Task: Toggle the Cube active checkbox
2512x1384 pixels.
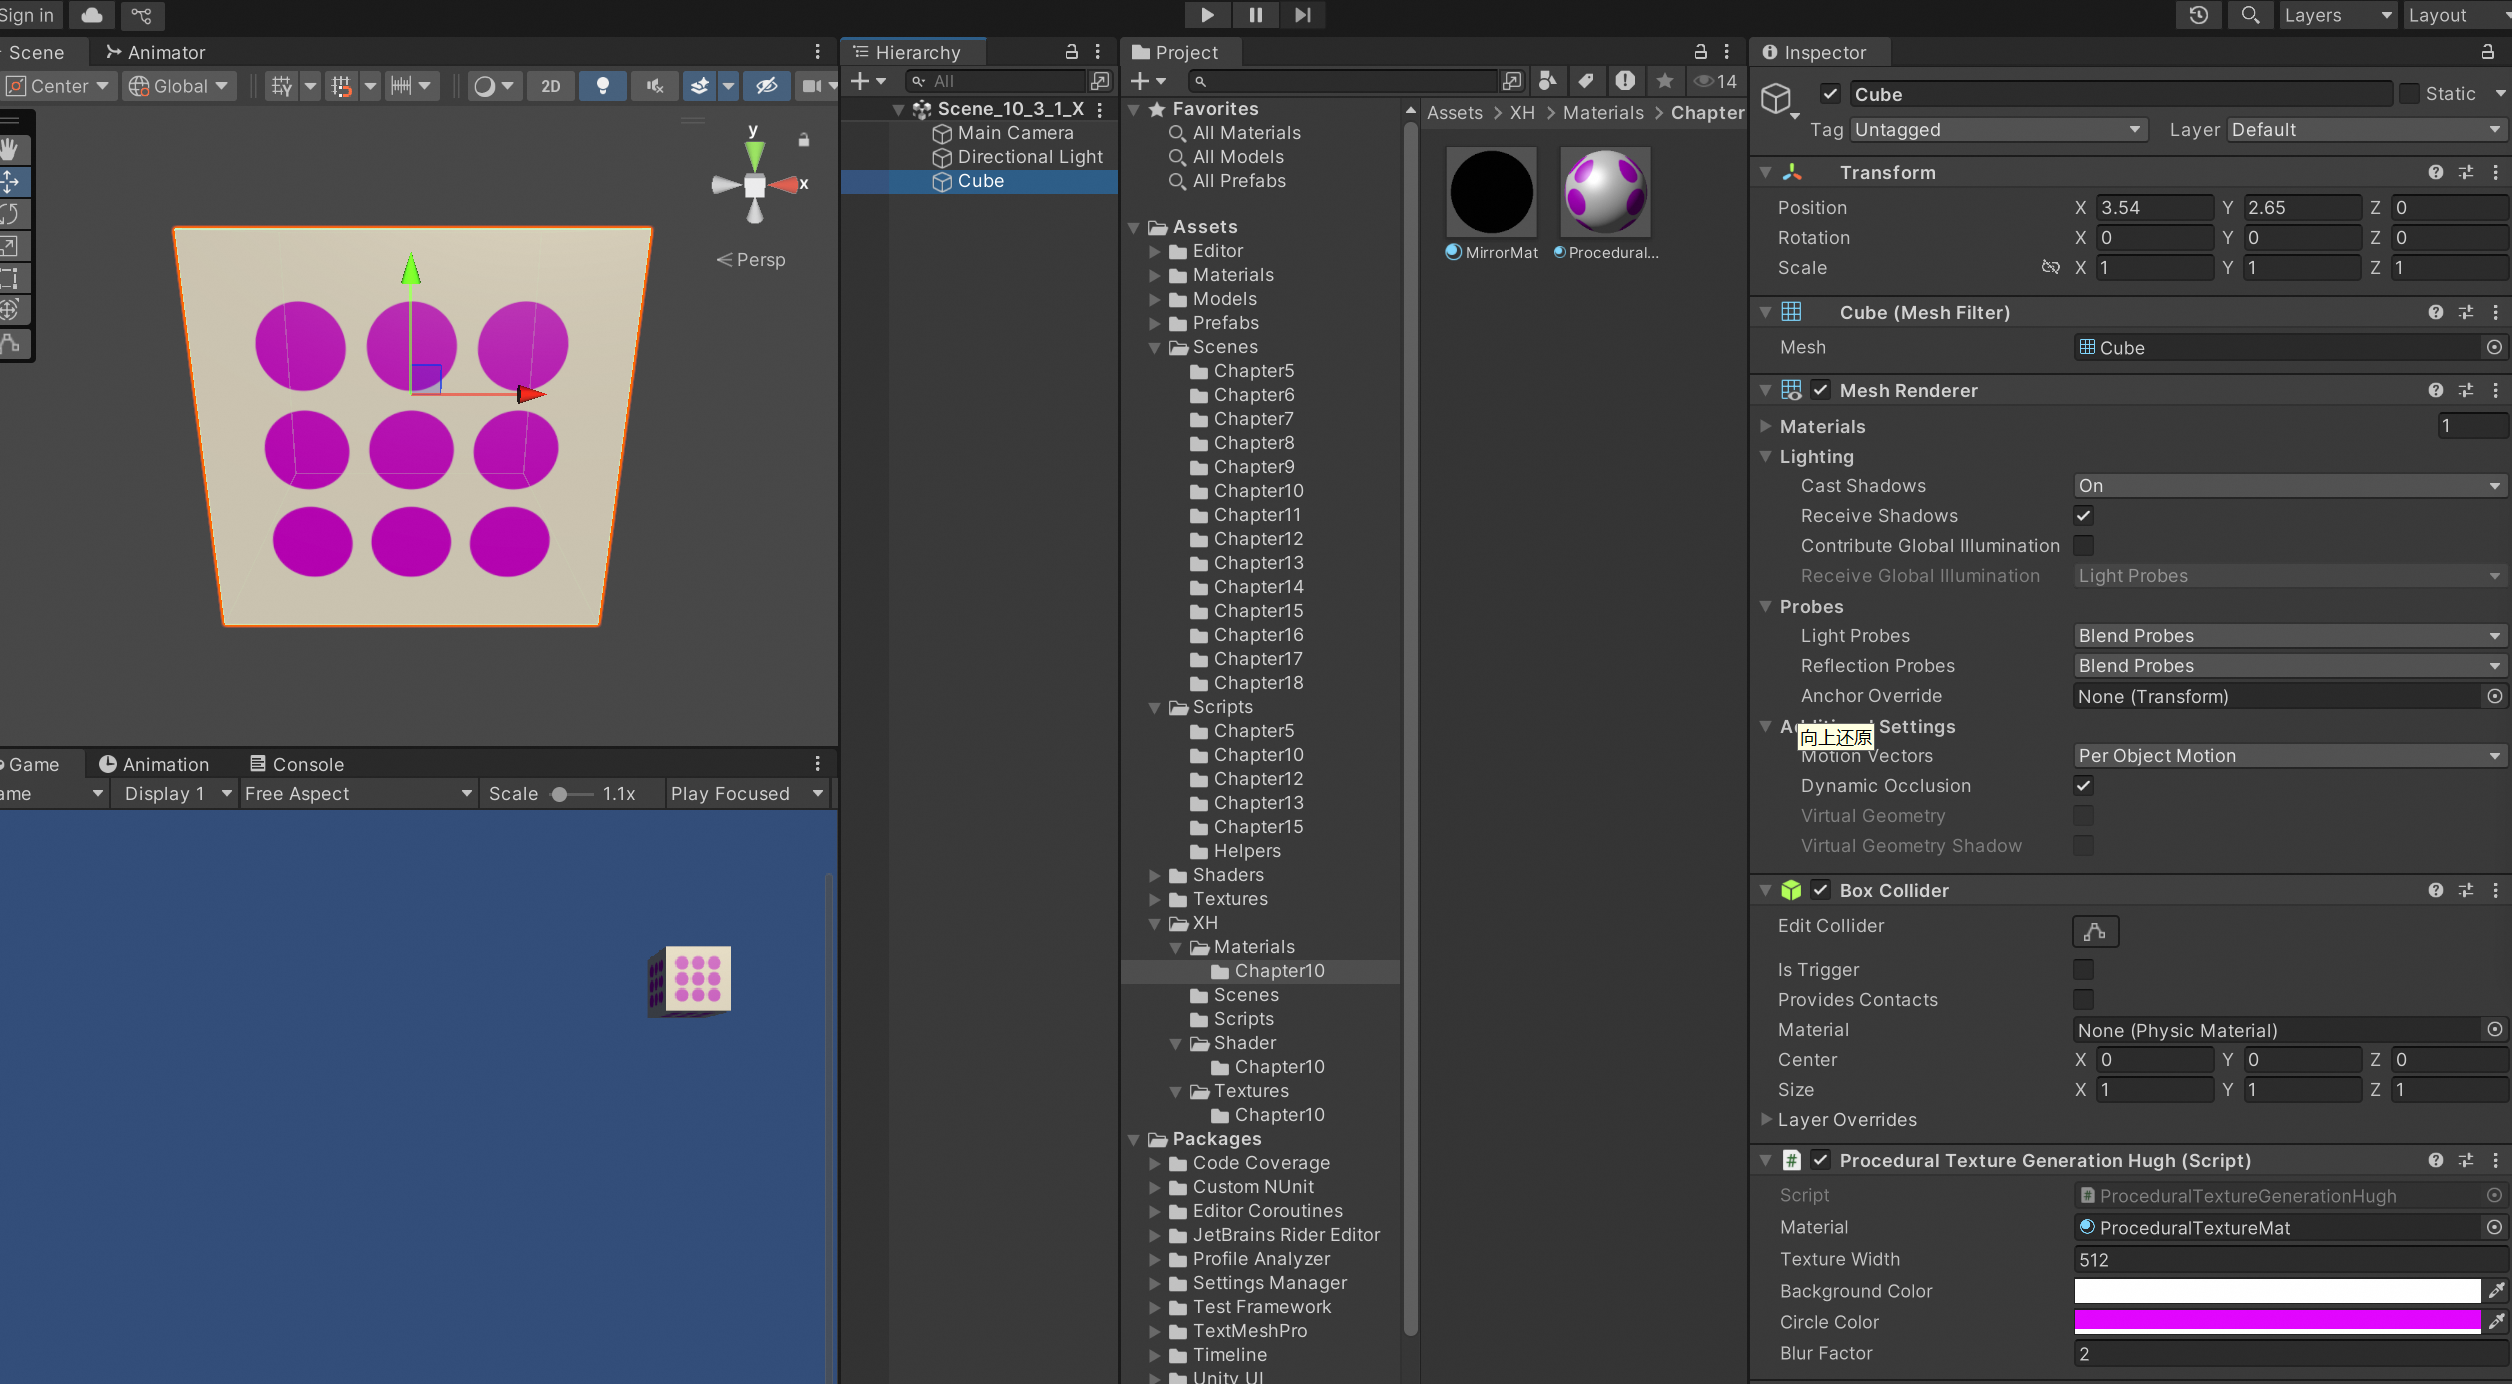Action: 1830,94
